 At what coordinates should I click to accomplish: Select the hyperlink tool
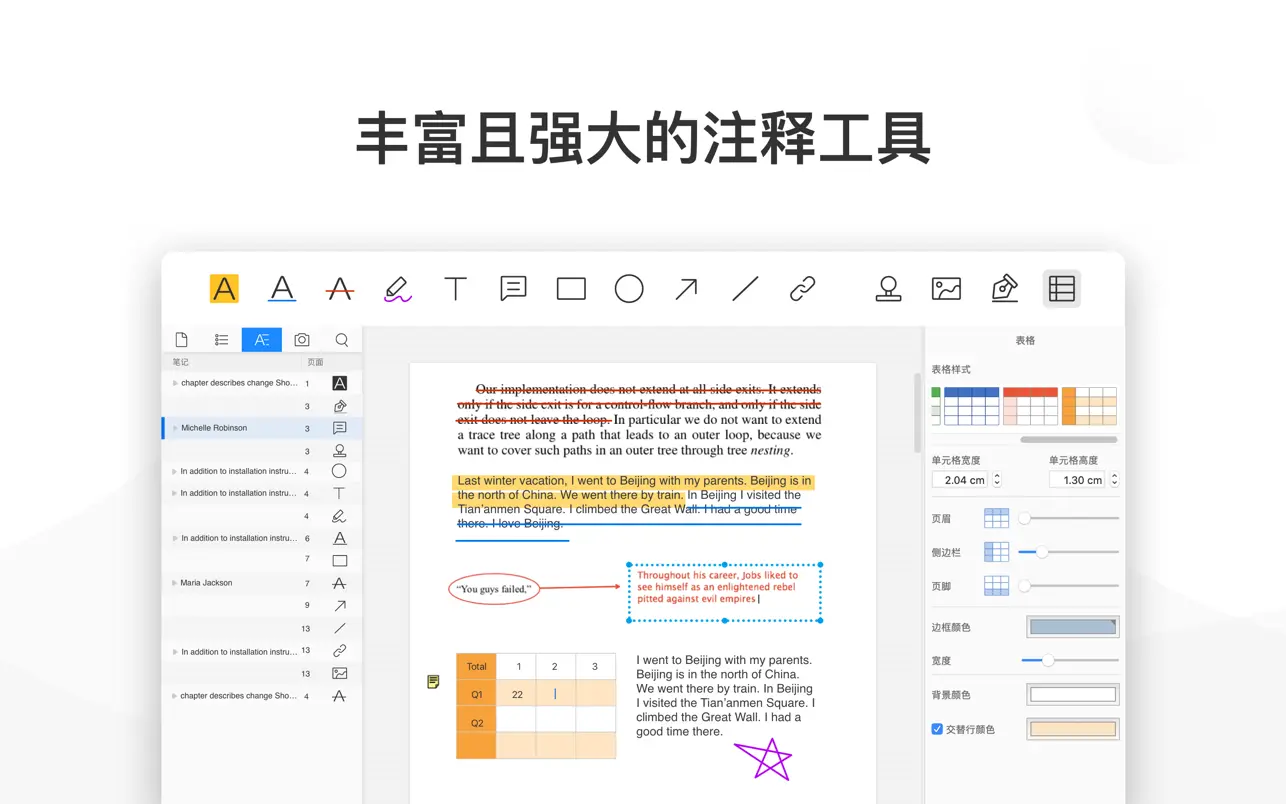tap(802, 289)
